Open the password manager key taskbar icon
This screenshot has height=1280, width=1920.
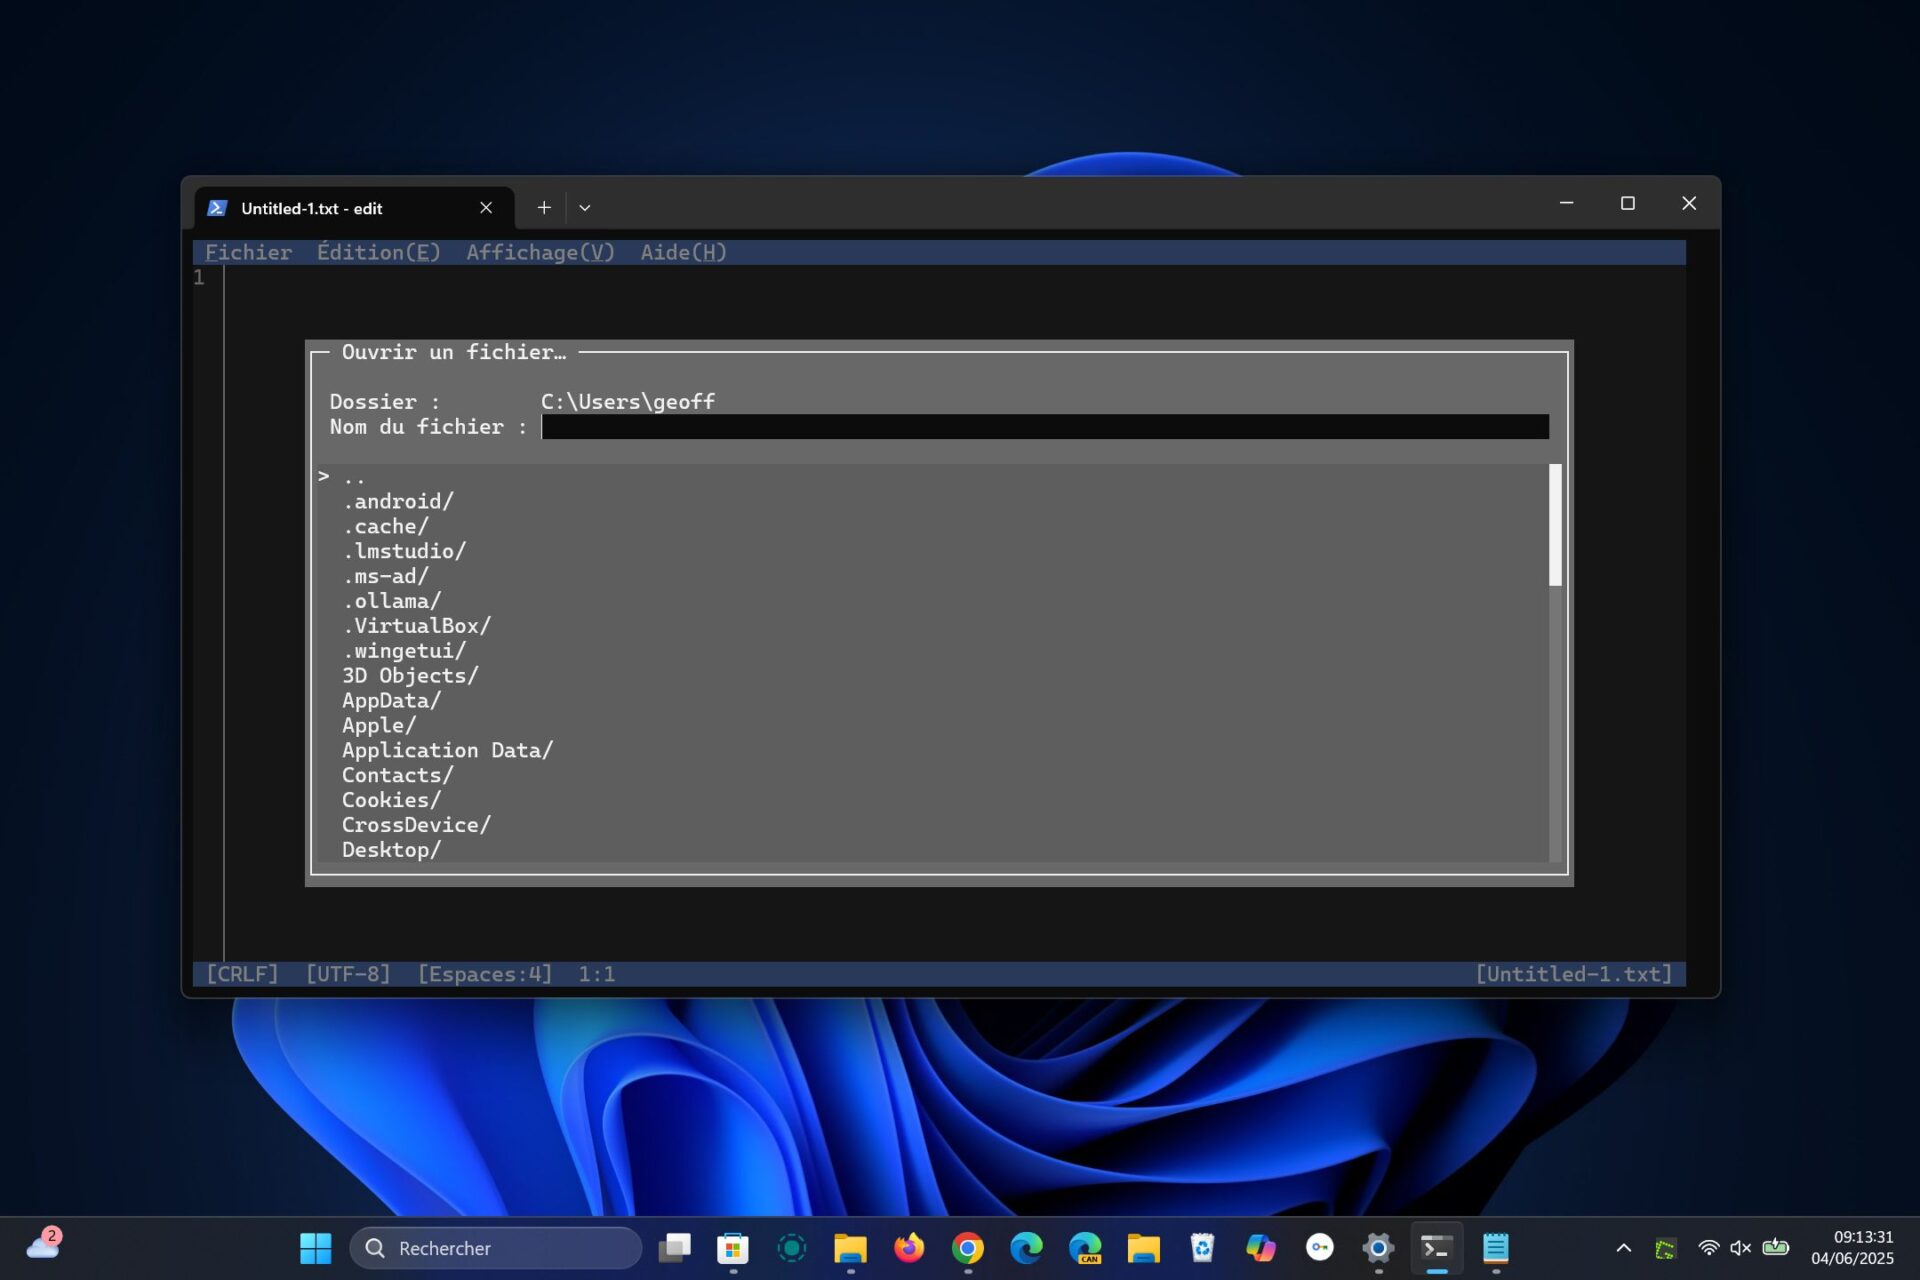1320,1248
